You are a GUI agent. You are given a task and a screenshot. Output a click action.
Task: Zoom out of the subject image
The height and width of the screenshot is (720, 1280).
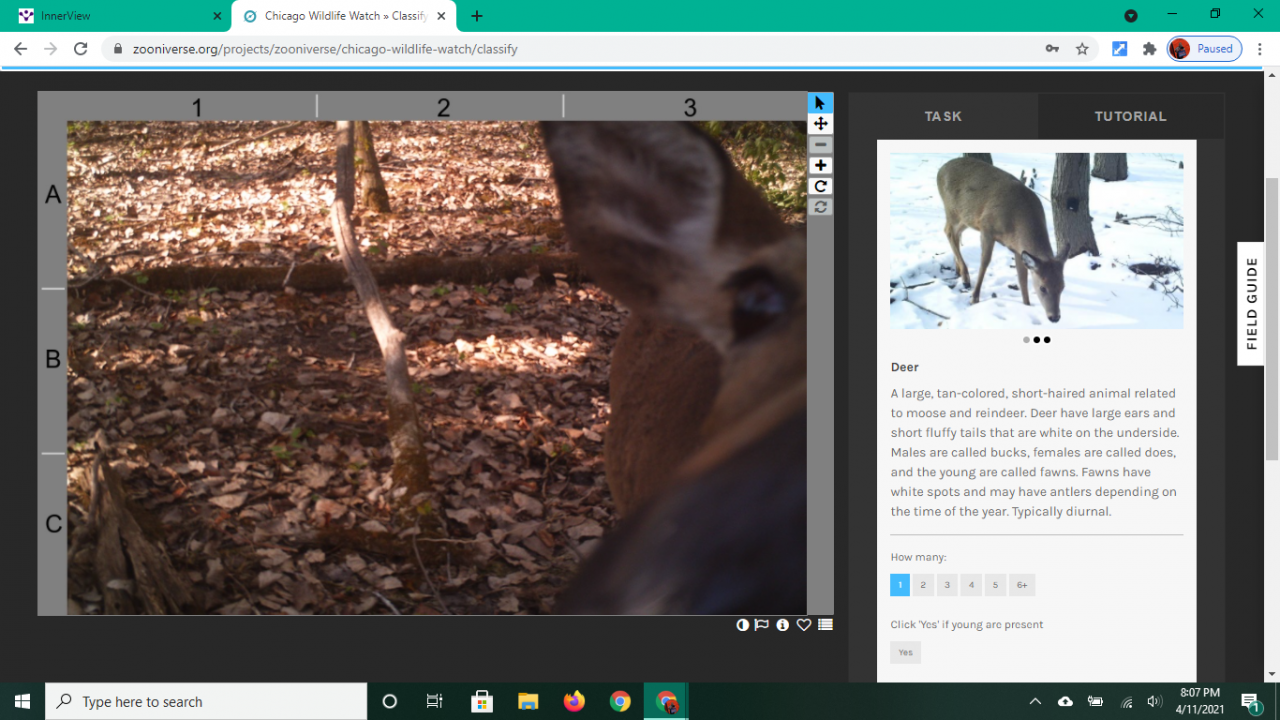point(820,145)
